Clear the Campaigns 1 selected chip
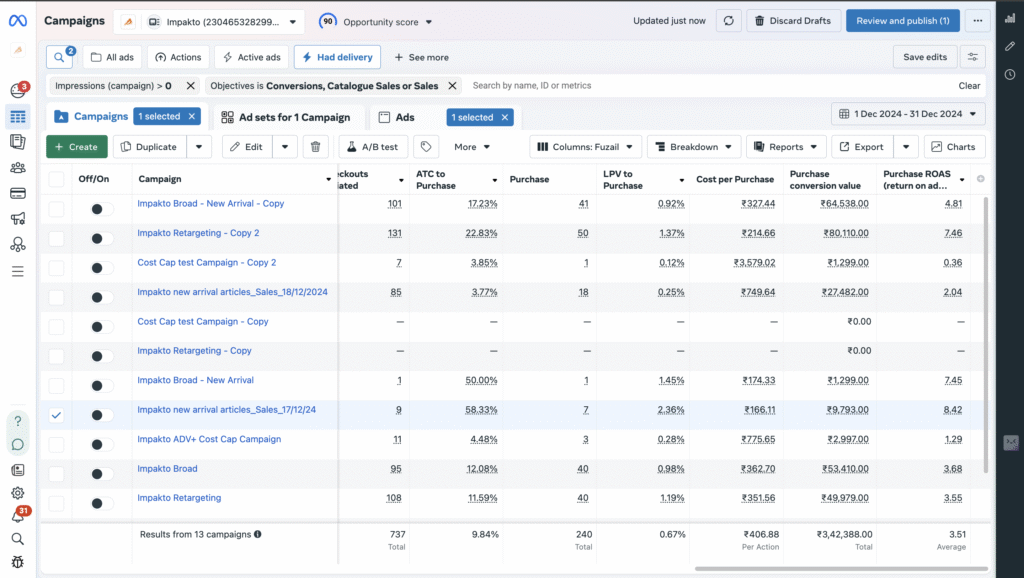Viewport: 1024px width, 578px height. (x=191, y=116)
